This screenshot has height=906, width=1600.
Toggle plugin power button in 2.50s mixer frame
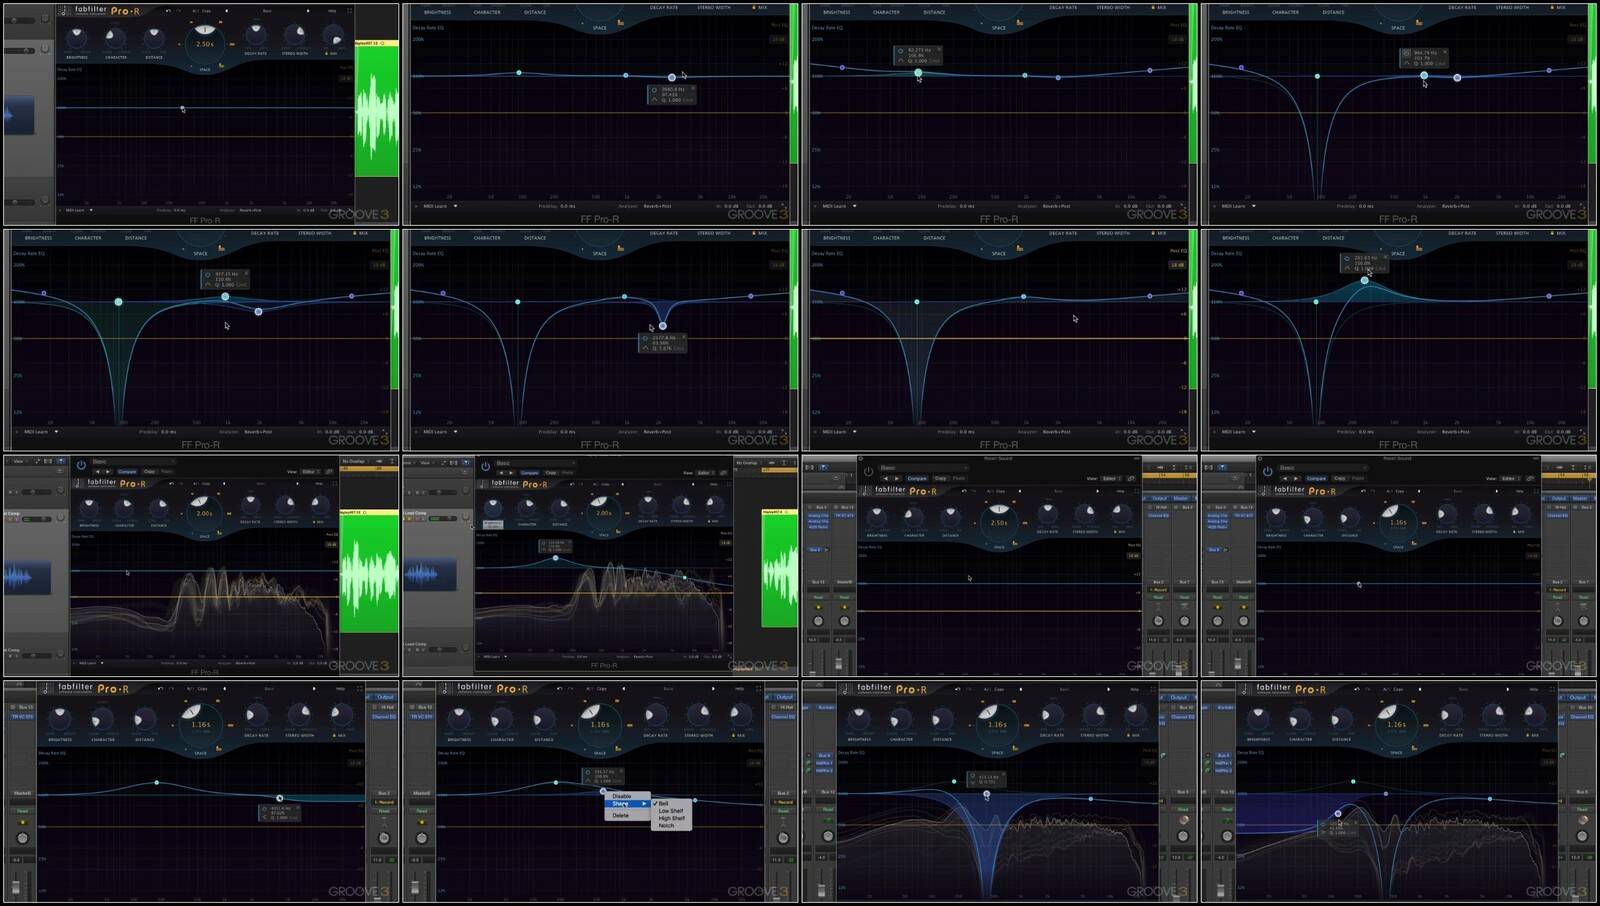tap(868, 470)
